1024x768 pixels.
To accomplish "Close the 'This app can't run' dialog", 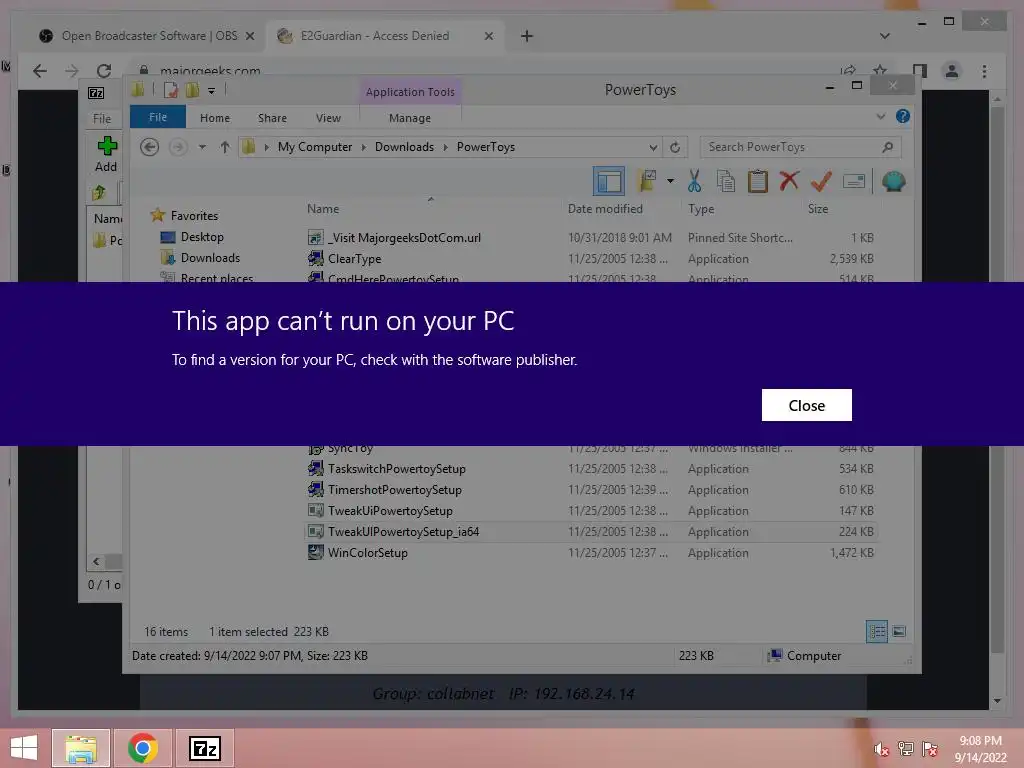I will pyautogui.click(x=807, y=405).
